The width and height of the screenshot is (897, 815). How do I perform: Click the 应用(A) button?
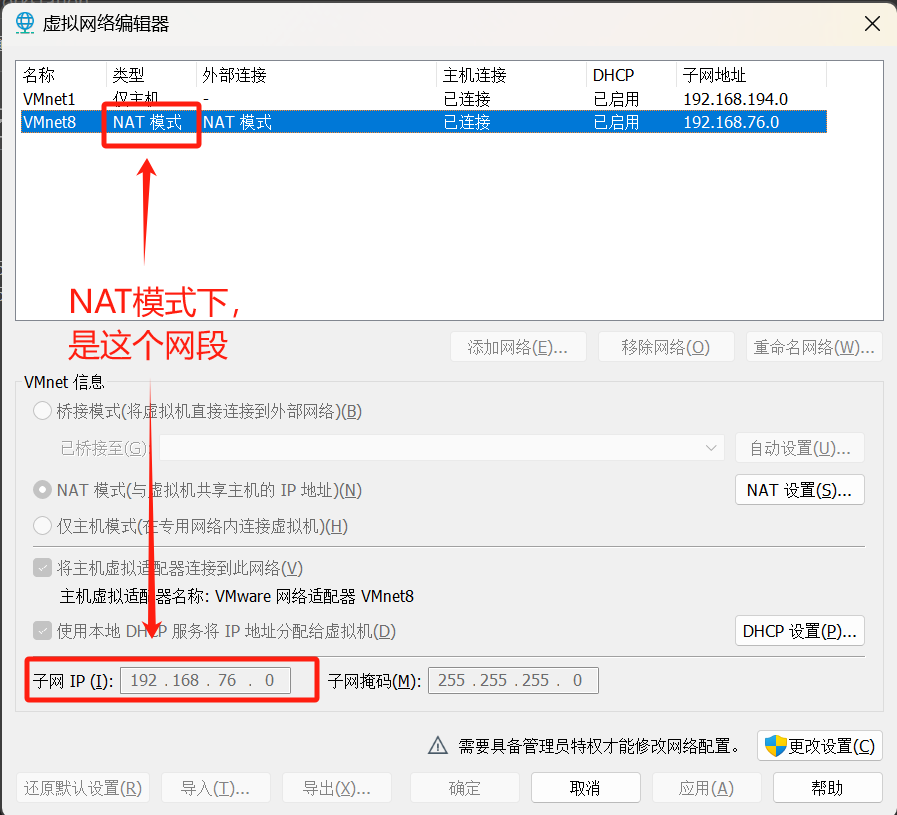[707, 788]
